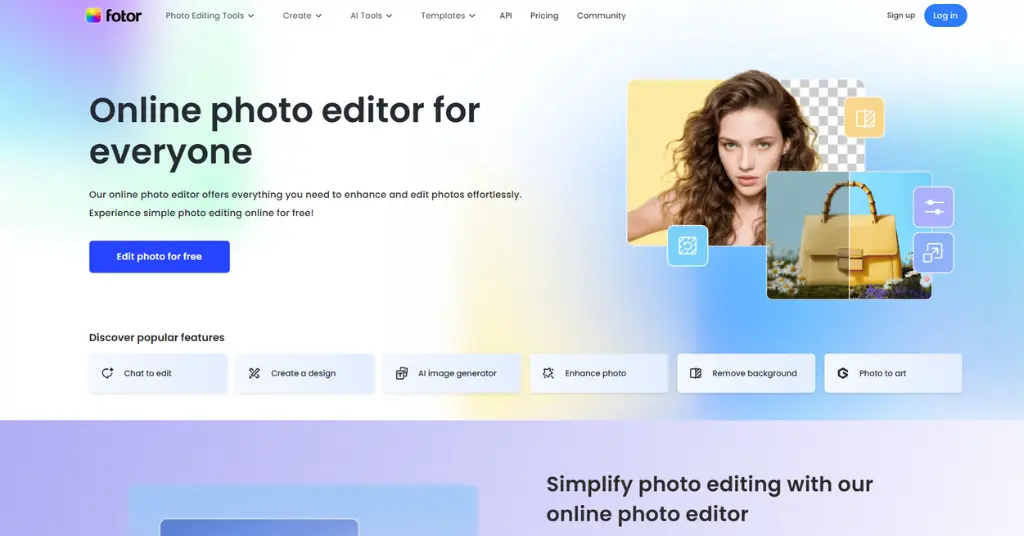Expand the Photo Editing Tools dropdown
Image resolution: width=1024 pixels, height=536 pixels.
(x=210, y=16)
